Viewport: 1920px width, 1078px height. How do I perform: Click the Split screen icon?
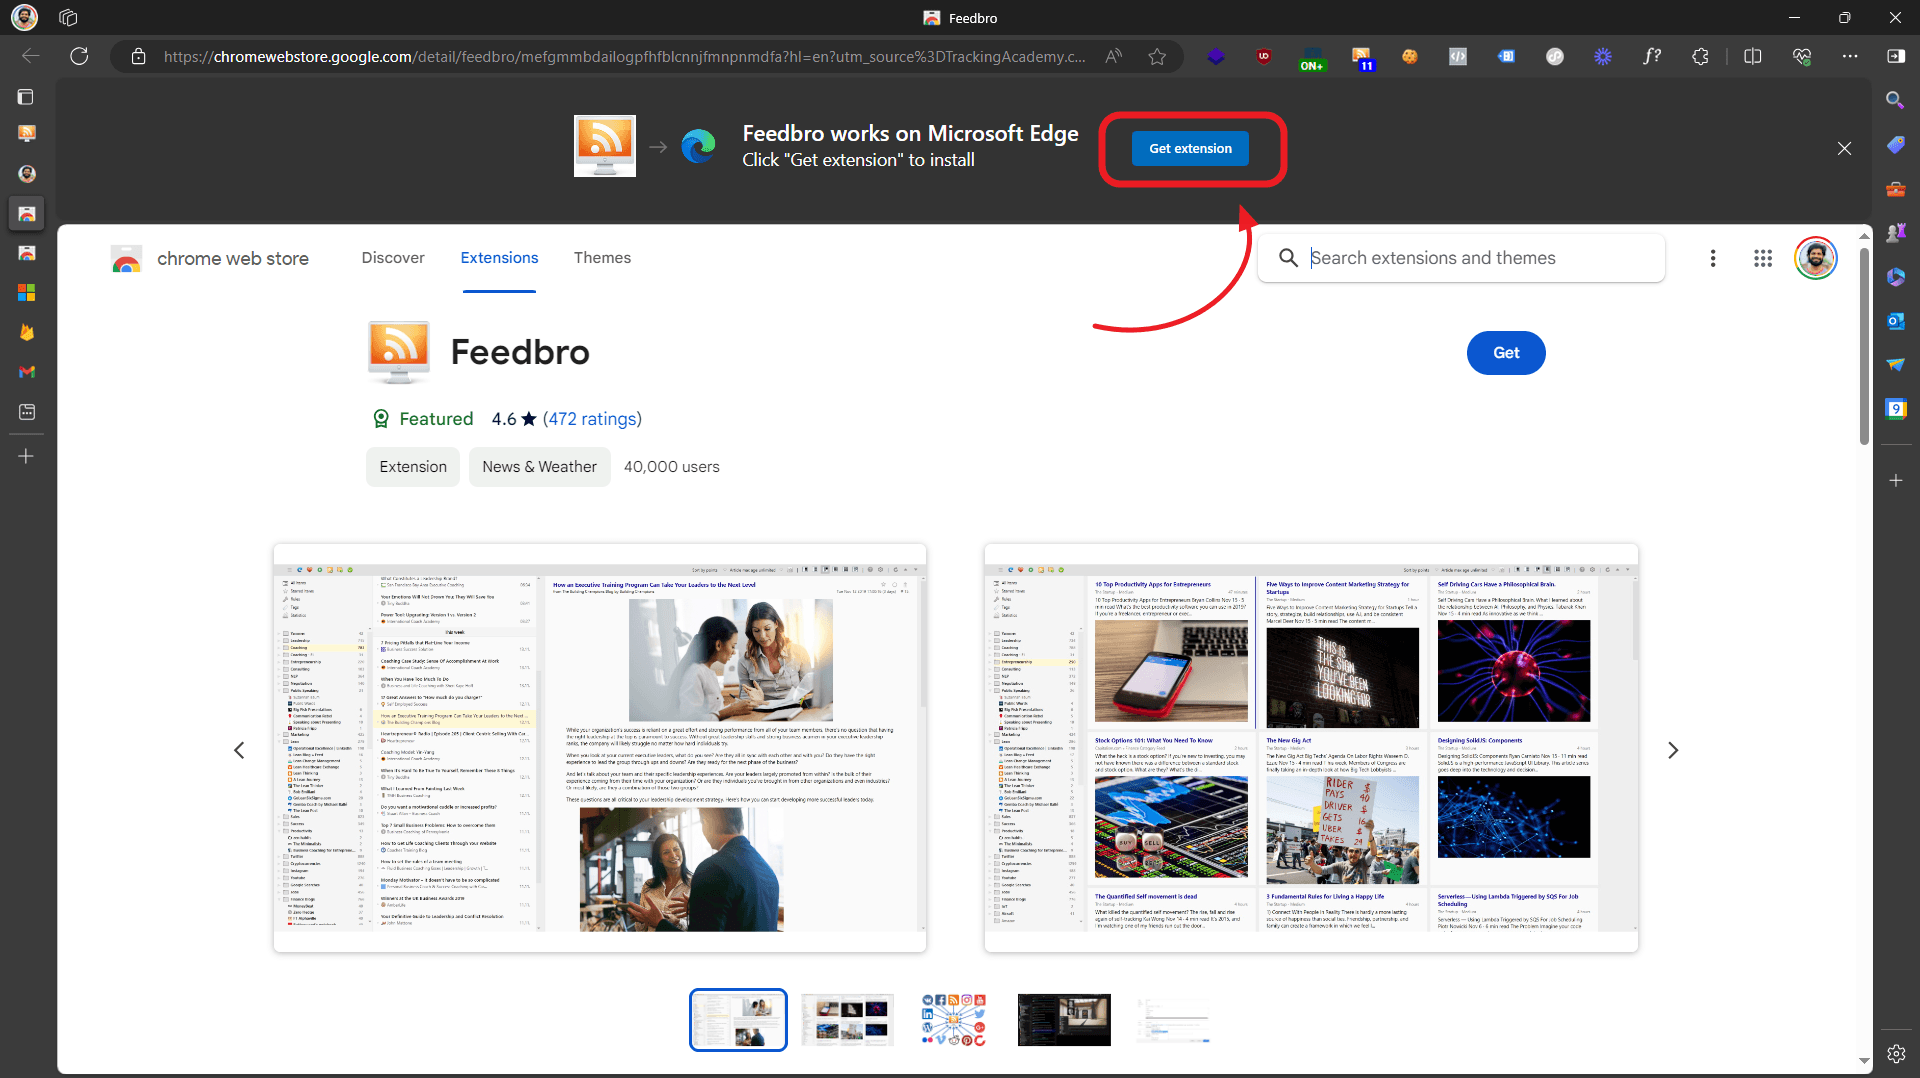pos(1752,57)
